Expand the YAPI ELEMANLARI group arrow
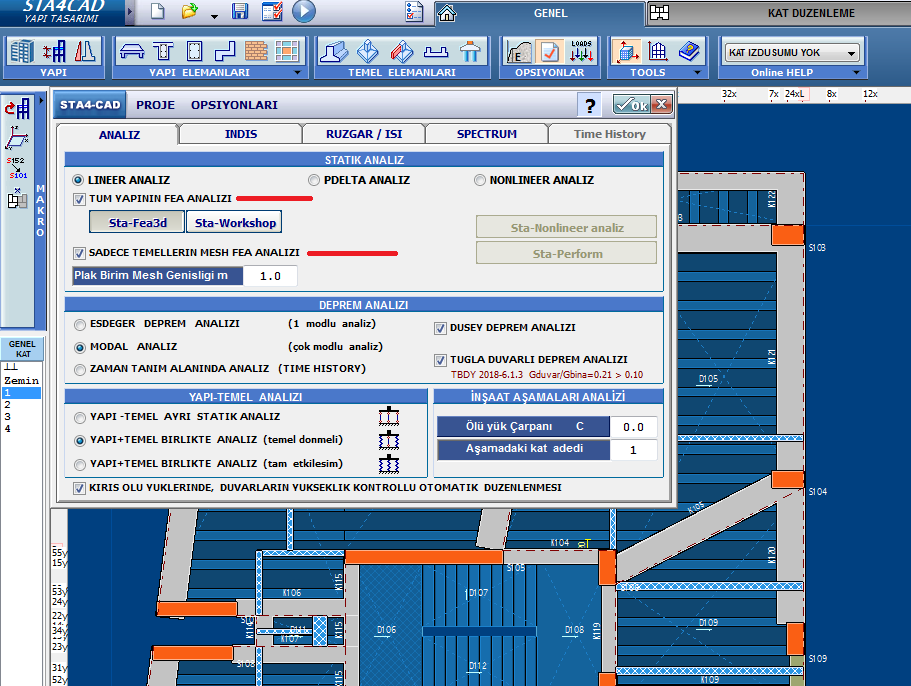This screenshot has width=911, height=686. tap(296, 73)
